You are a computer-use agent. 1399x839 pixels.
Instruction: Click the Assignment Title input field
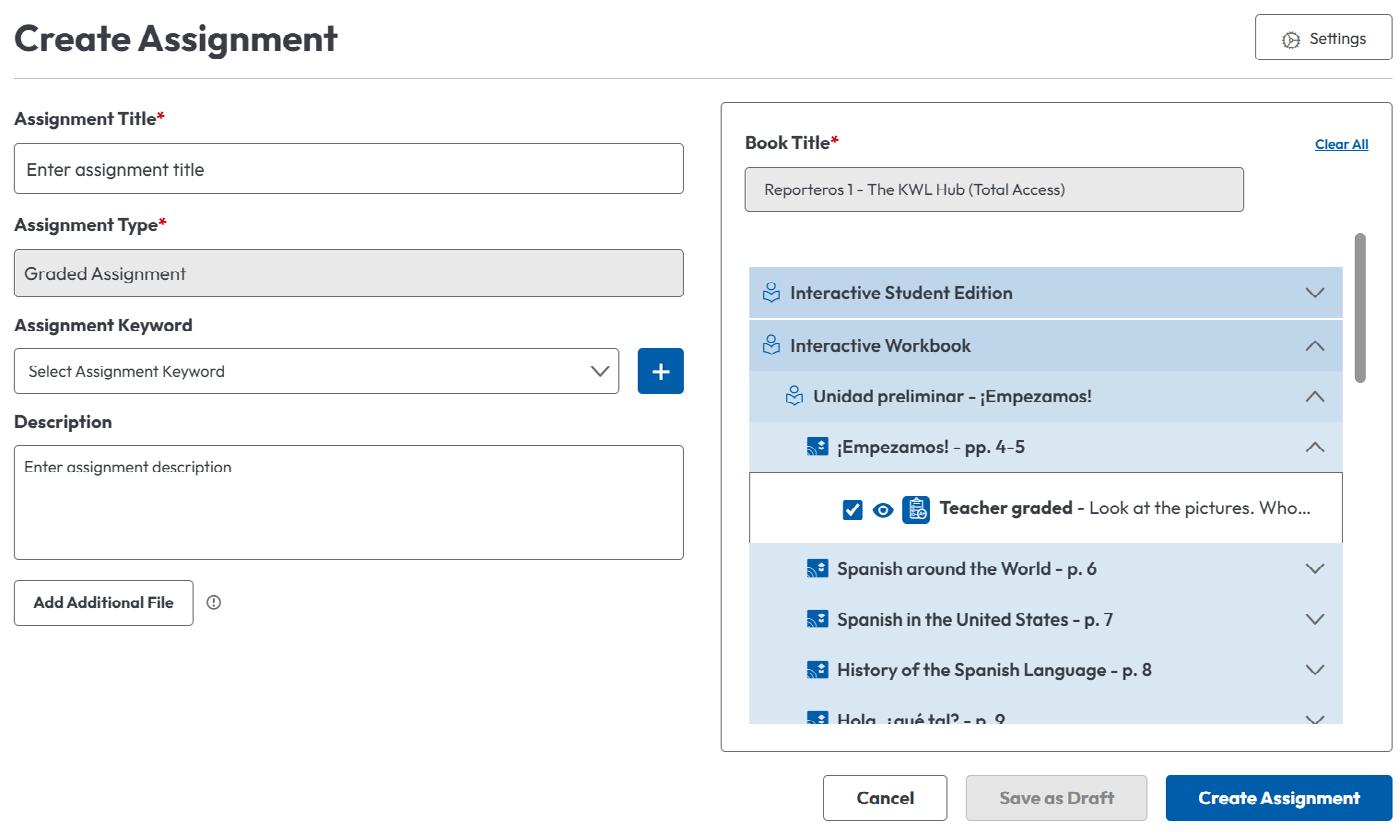(349, 169)
